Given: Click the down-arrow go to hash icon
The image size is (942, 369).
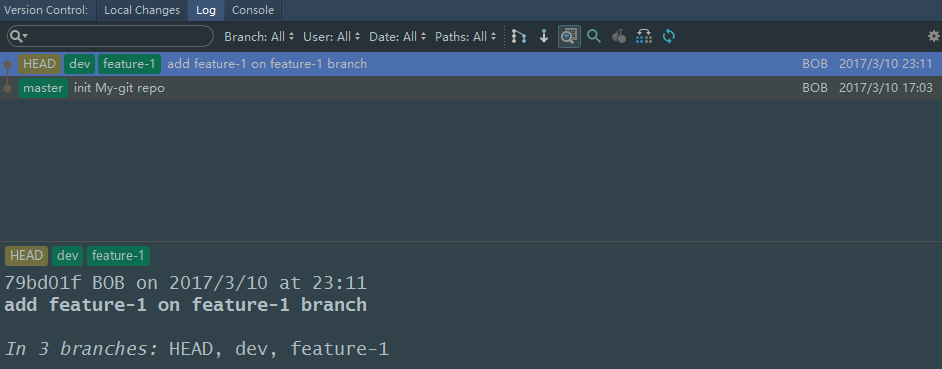Looking at the screenshot, I should (544, 37).
